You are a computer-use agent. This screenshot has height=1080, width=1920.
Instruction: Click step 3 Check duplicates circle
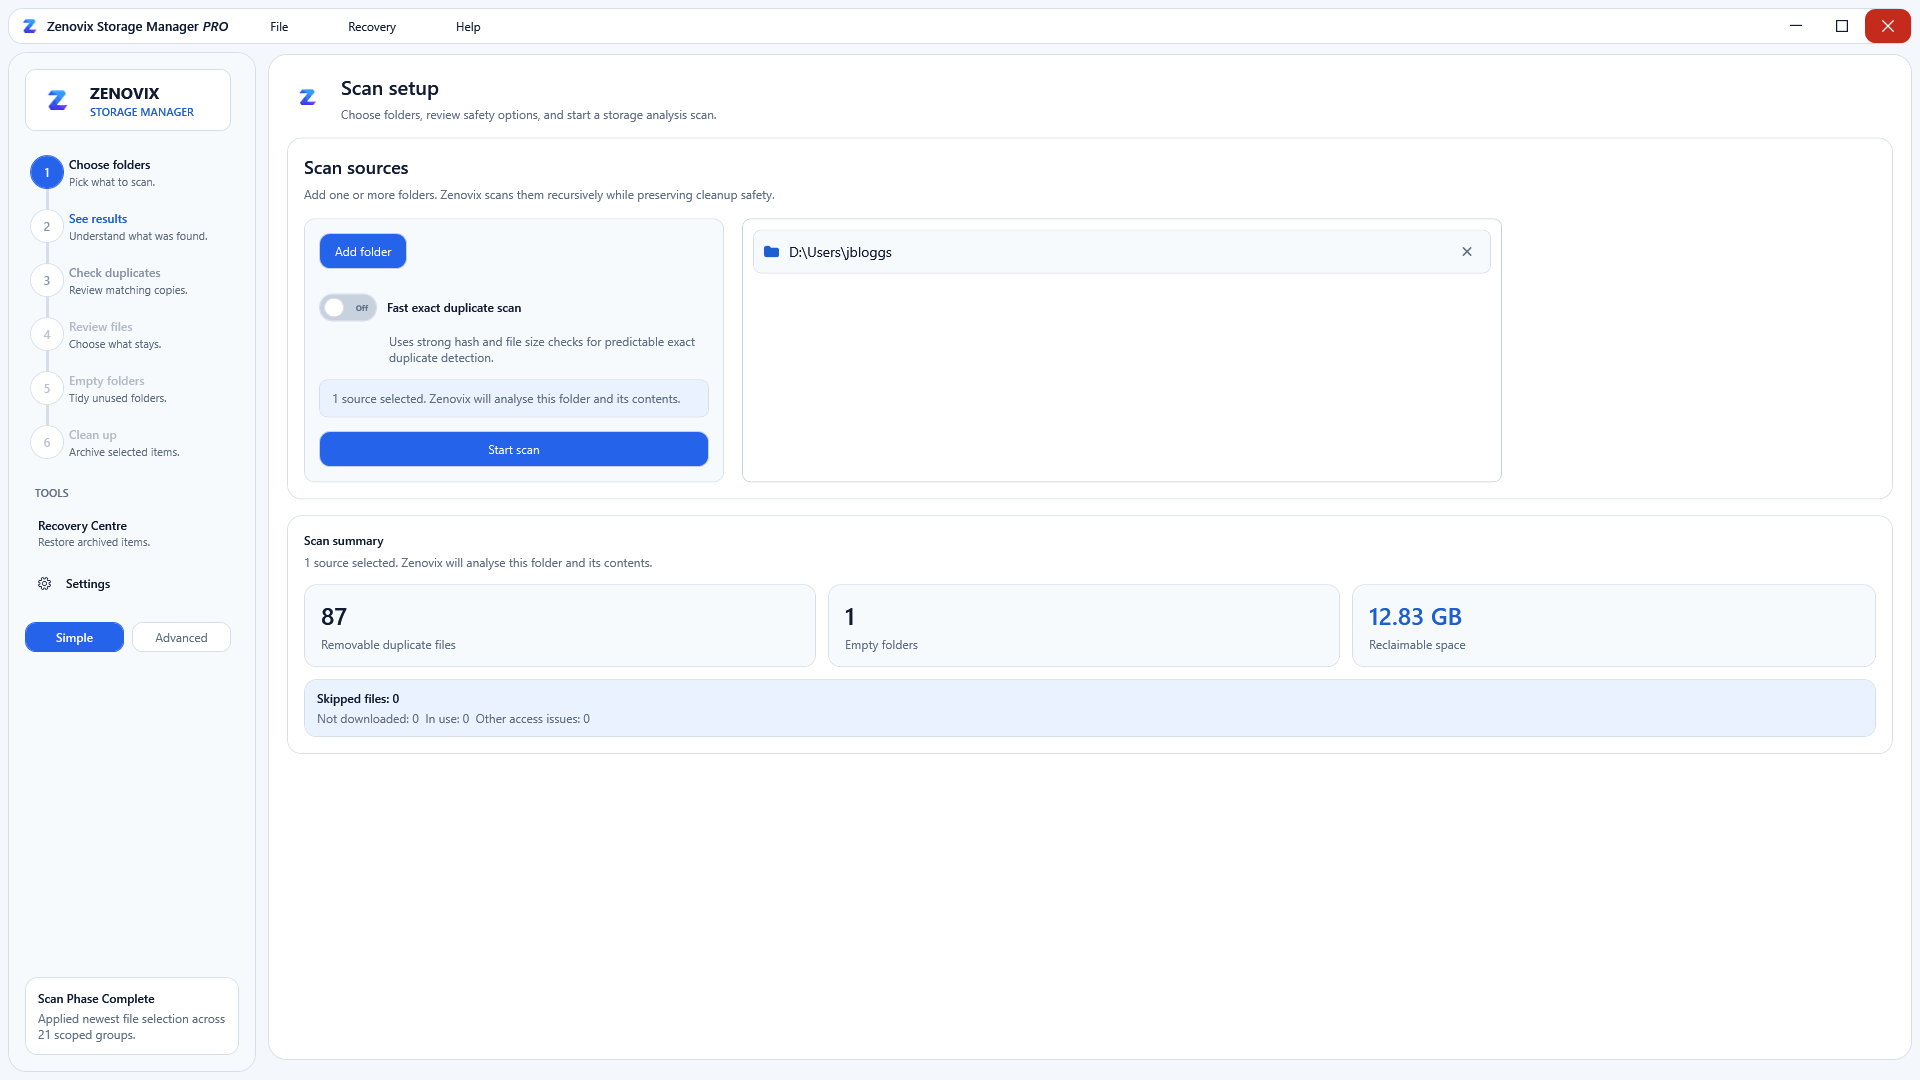[47, 280]
